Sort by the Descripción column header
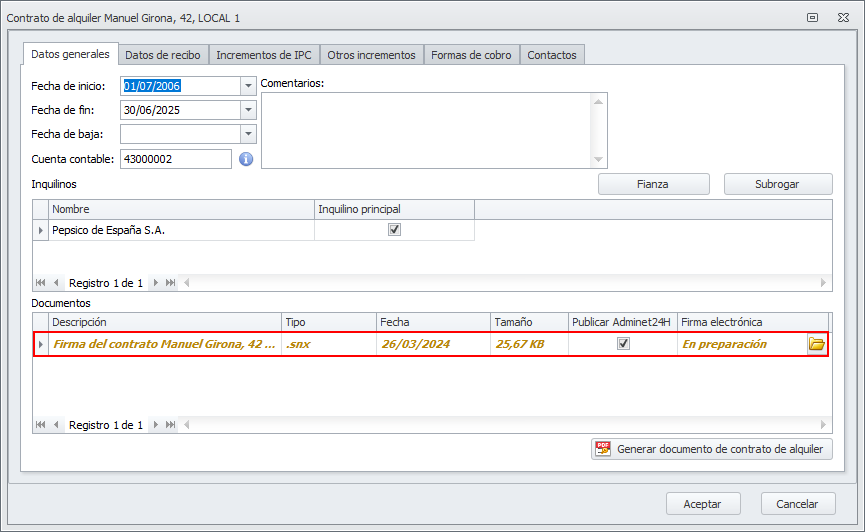 click(x=165, y=322)
